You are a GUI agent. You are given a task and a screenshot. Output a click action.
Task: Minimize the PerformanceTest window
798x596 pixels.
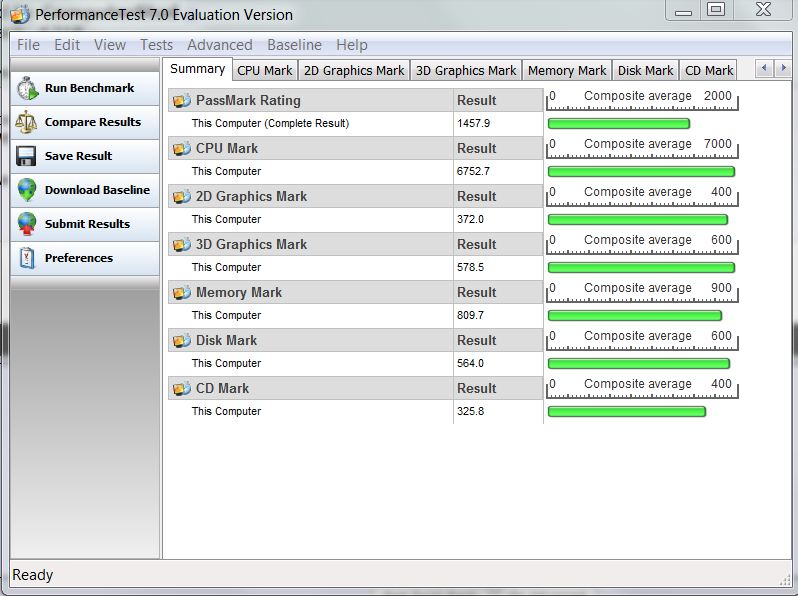683,10
